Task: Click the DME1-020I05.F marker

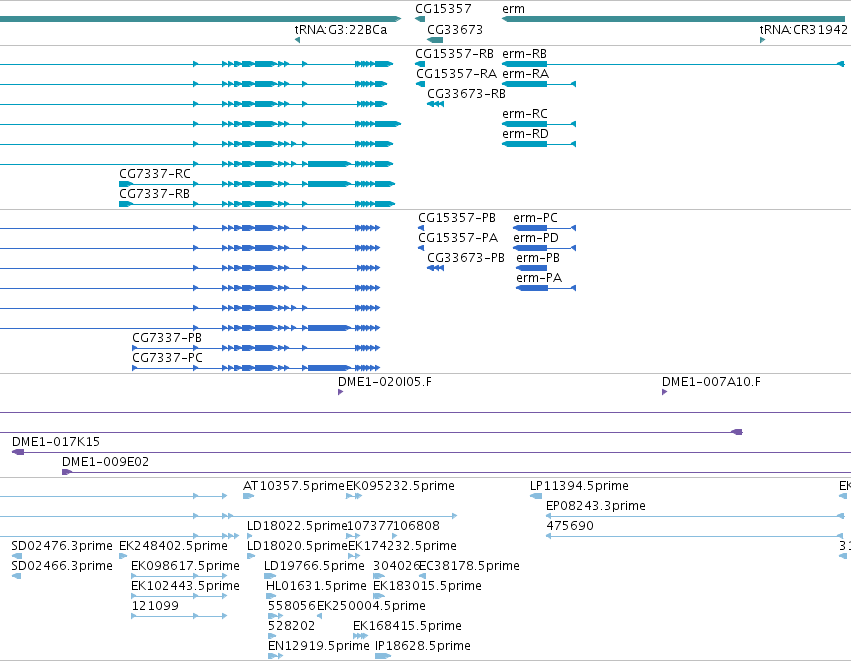Action: click(x=340, y=392)
